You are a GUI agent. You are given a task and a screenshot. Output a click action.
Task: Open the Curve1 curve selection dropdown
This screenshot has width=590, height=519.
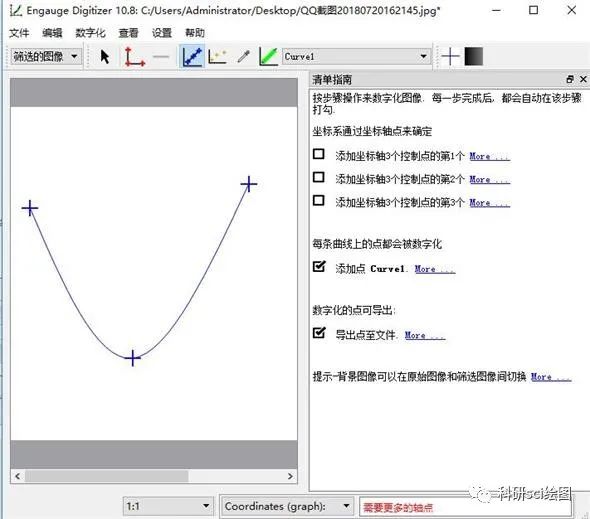(x=356, y=56)
